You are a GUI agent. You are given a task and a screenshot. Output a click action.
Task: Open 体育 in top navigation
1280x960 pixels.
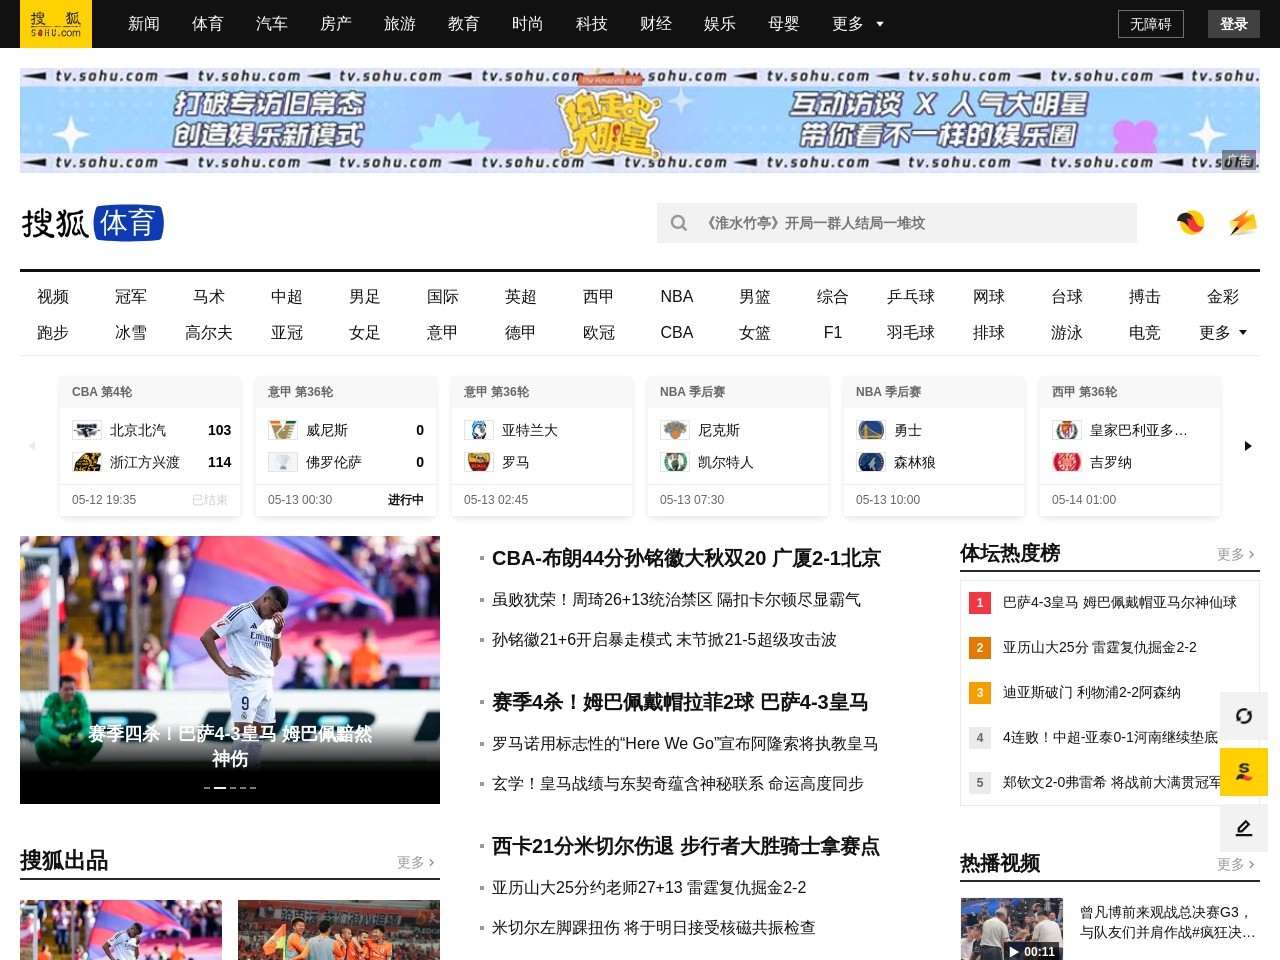[x=208, y=24]
